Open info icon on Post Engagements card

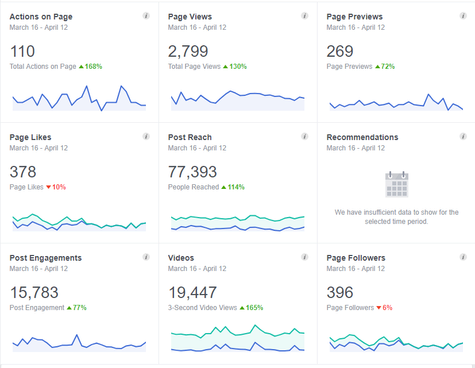pos(146,257)
